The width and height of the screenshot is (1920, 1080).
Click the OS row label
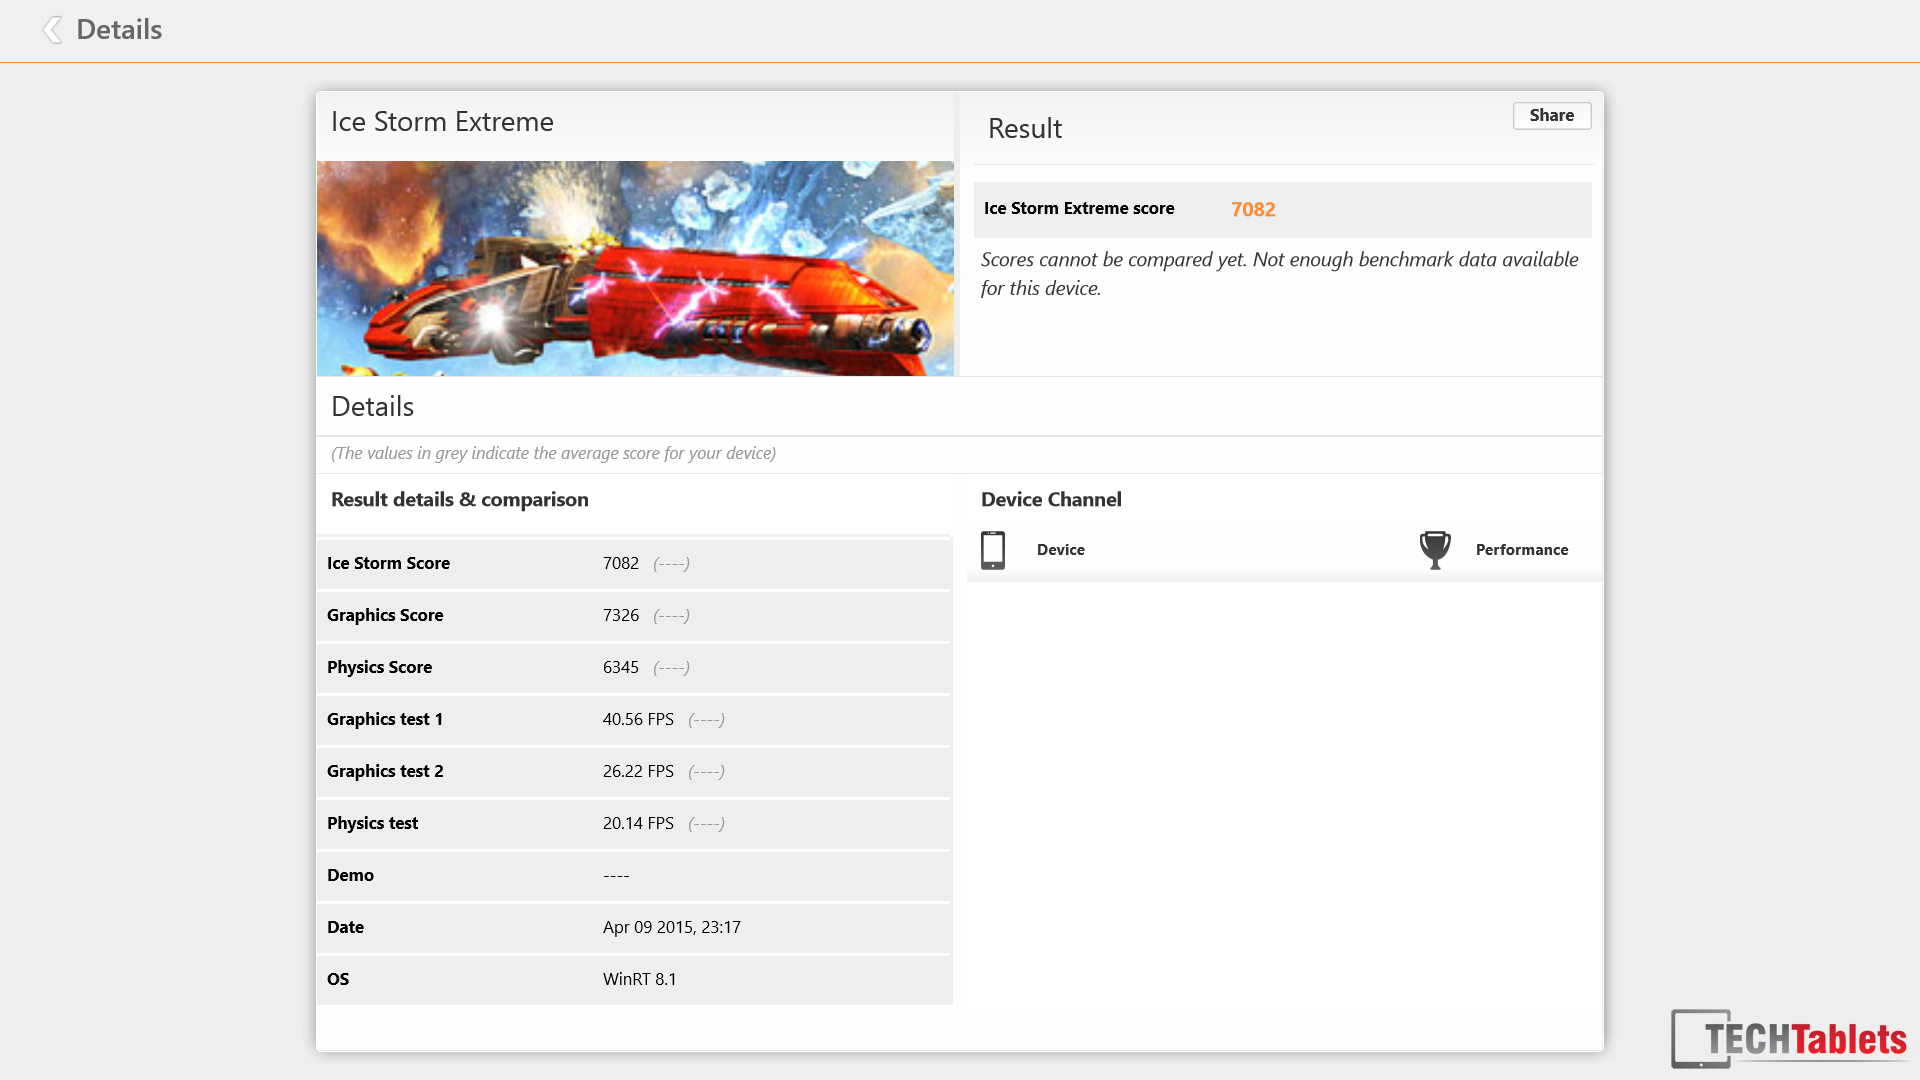[338, 979]
